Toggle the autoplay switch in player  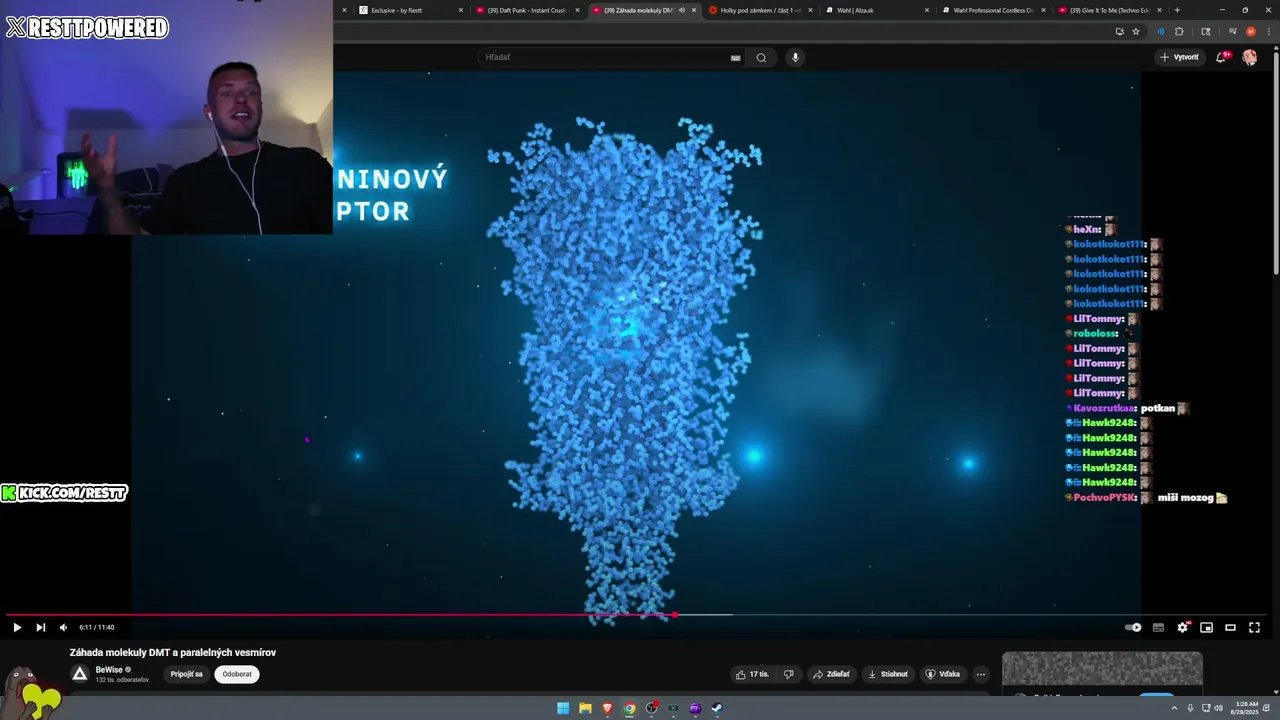click(1133, 627)
